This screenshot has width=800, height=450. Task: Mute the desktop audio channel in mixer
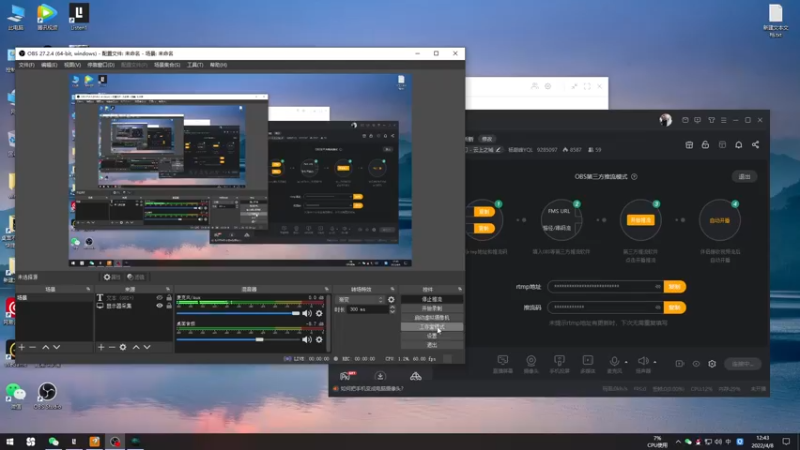point(307,339)
